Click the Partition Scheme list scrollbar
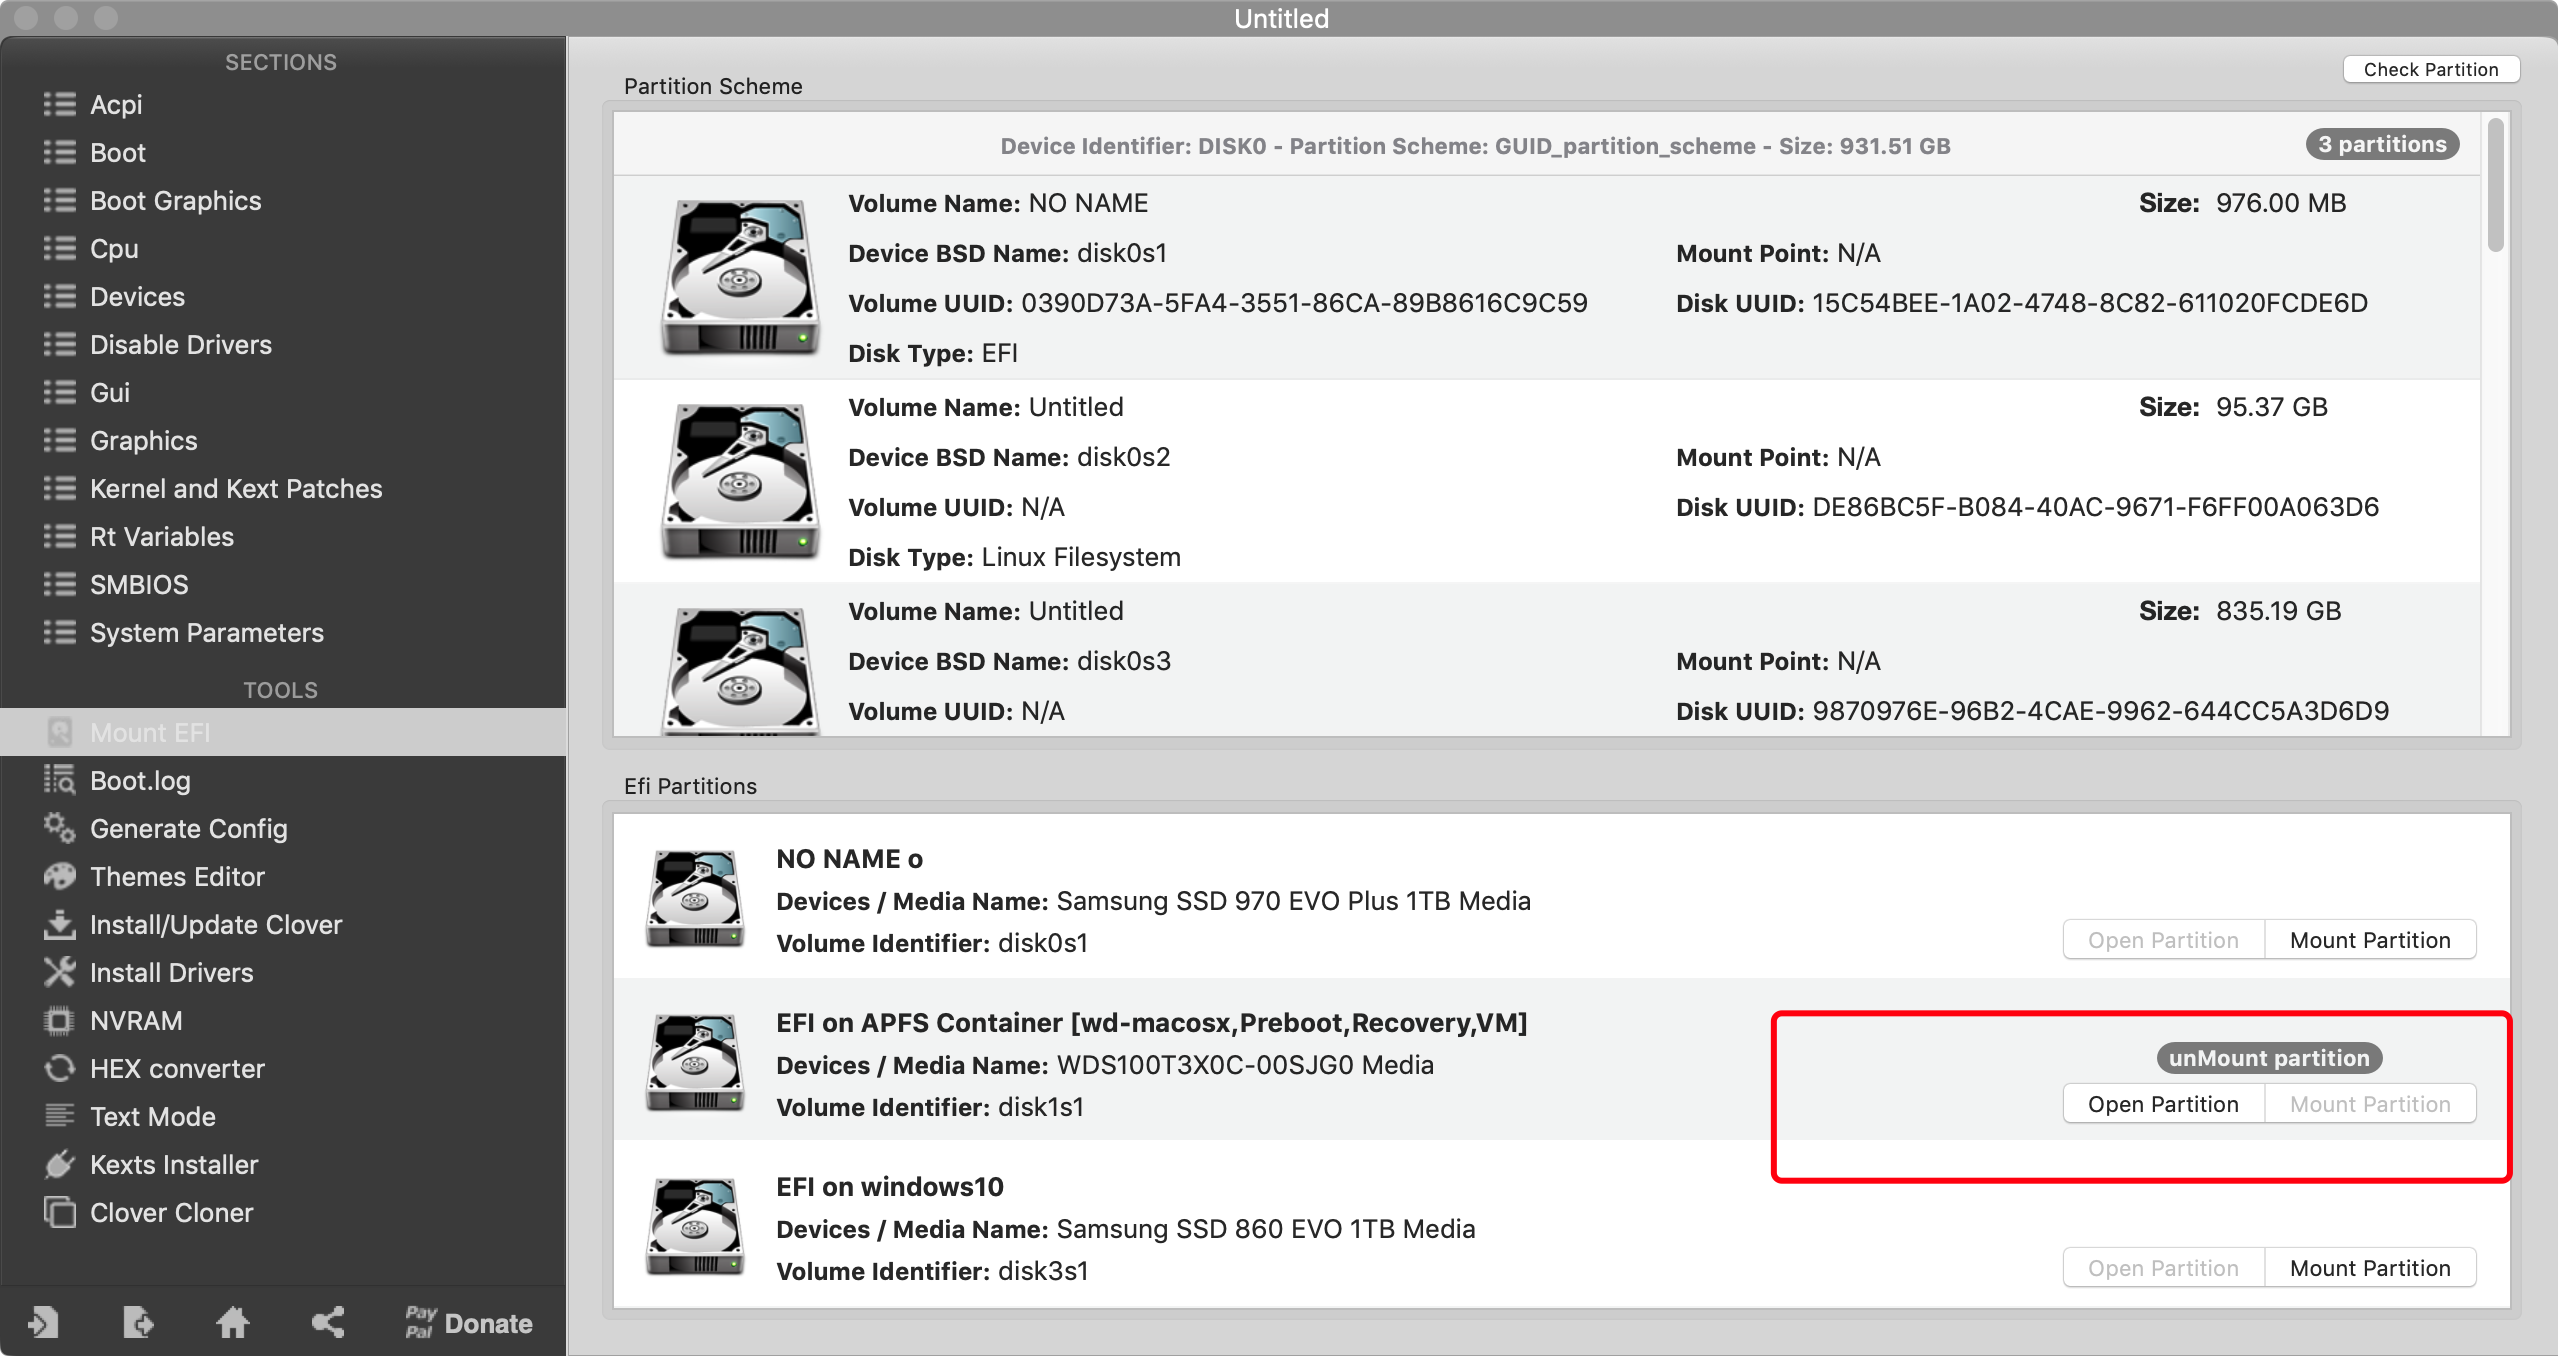This screenshot has width=2558, height=1356. 2495,186
